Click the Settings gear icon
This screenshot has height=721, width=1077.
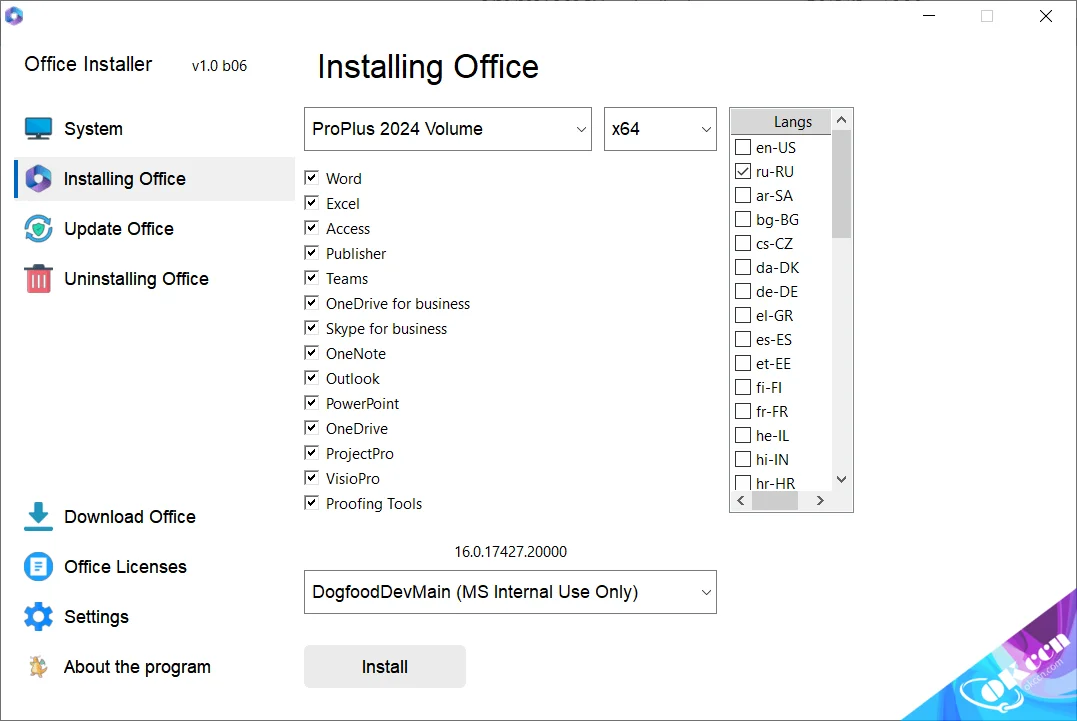pos(38,617)
